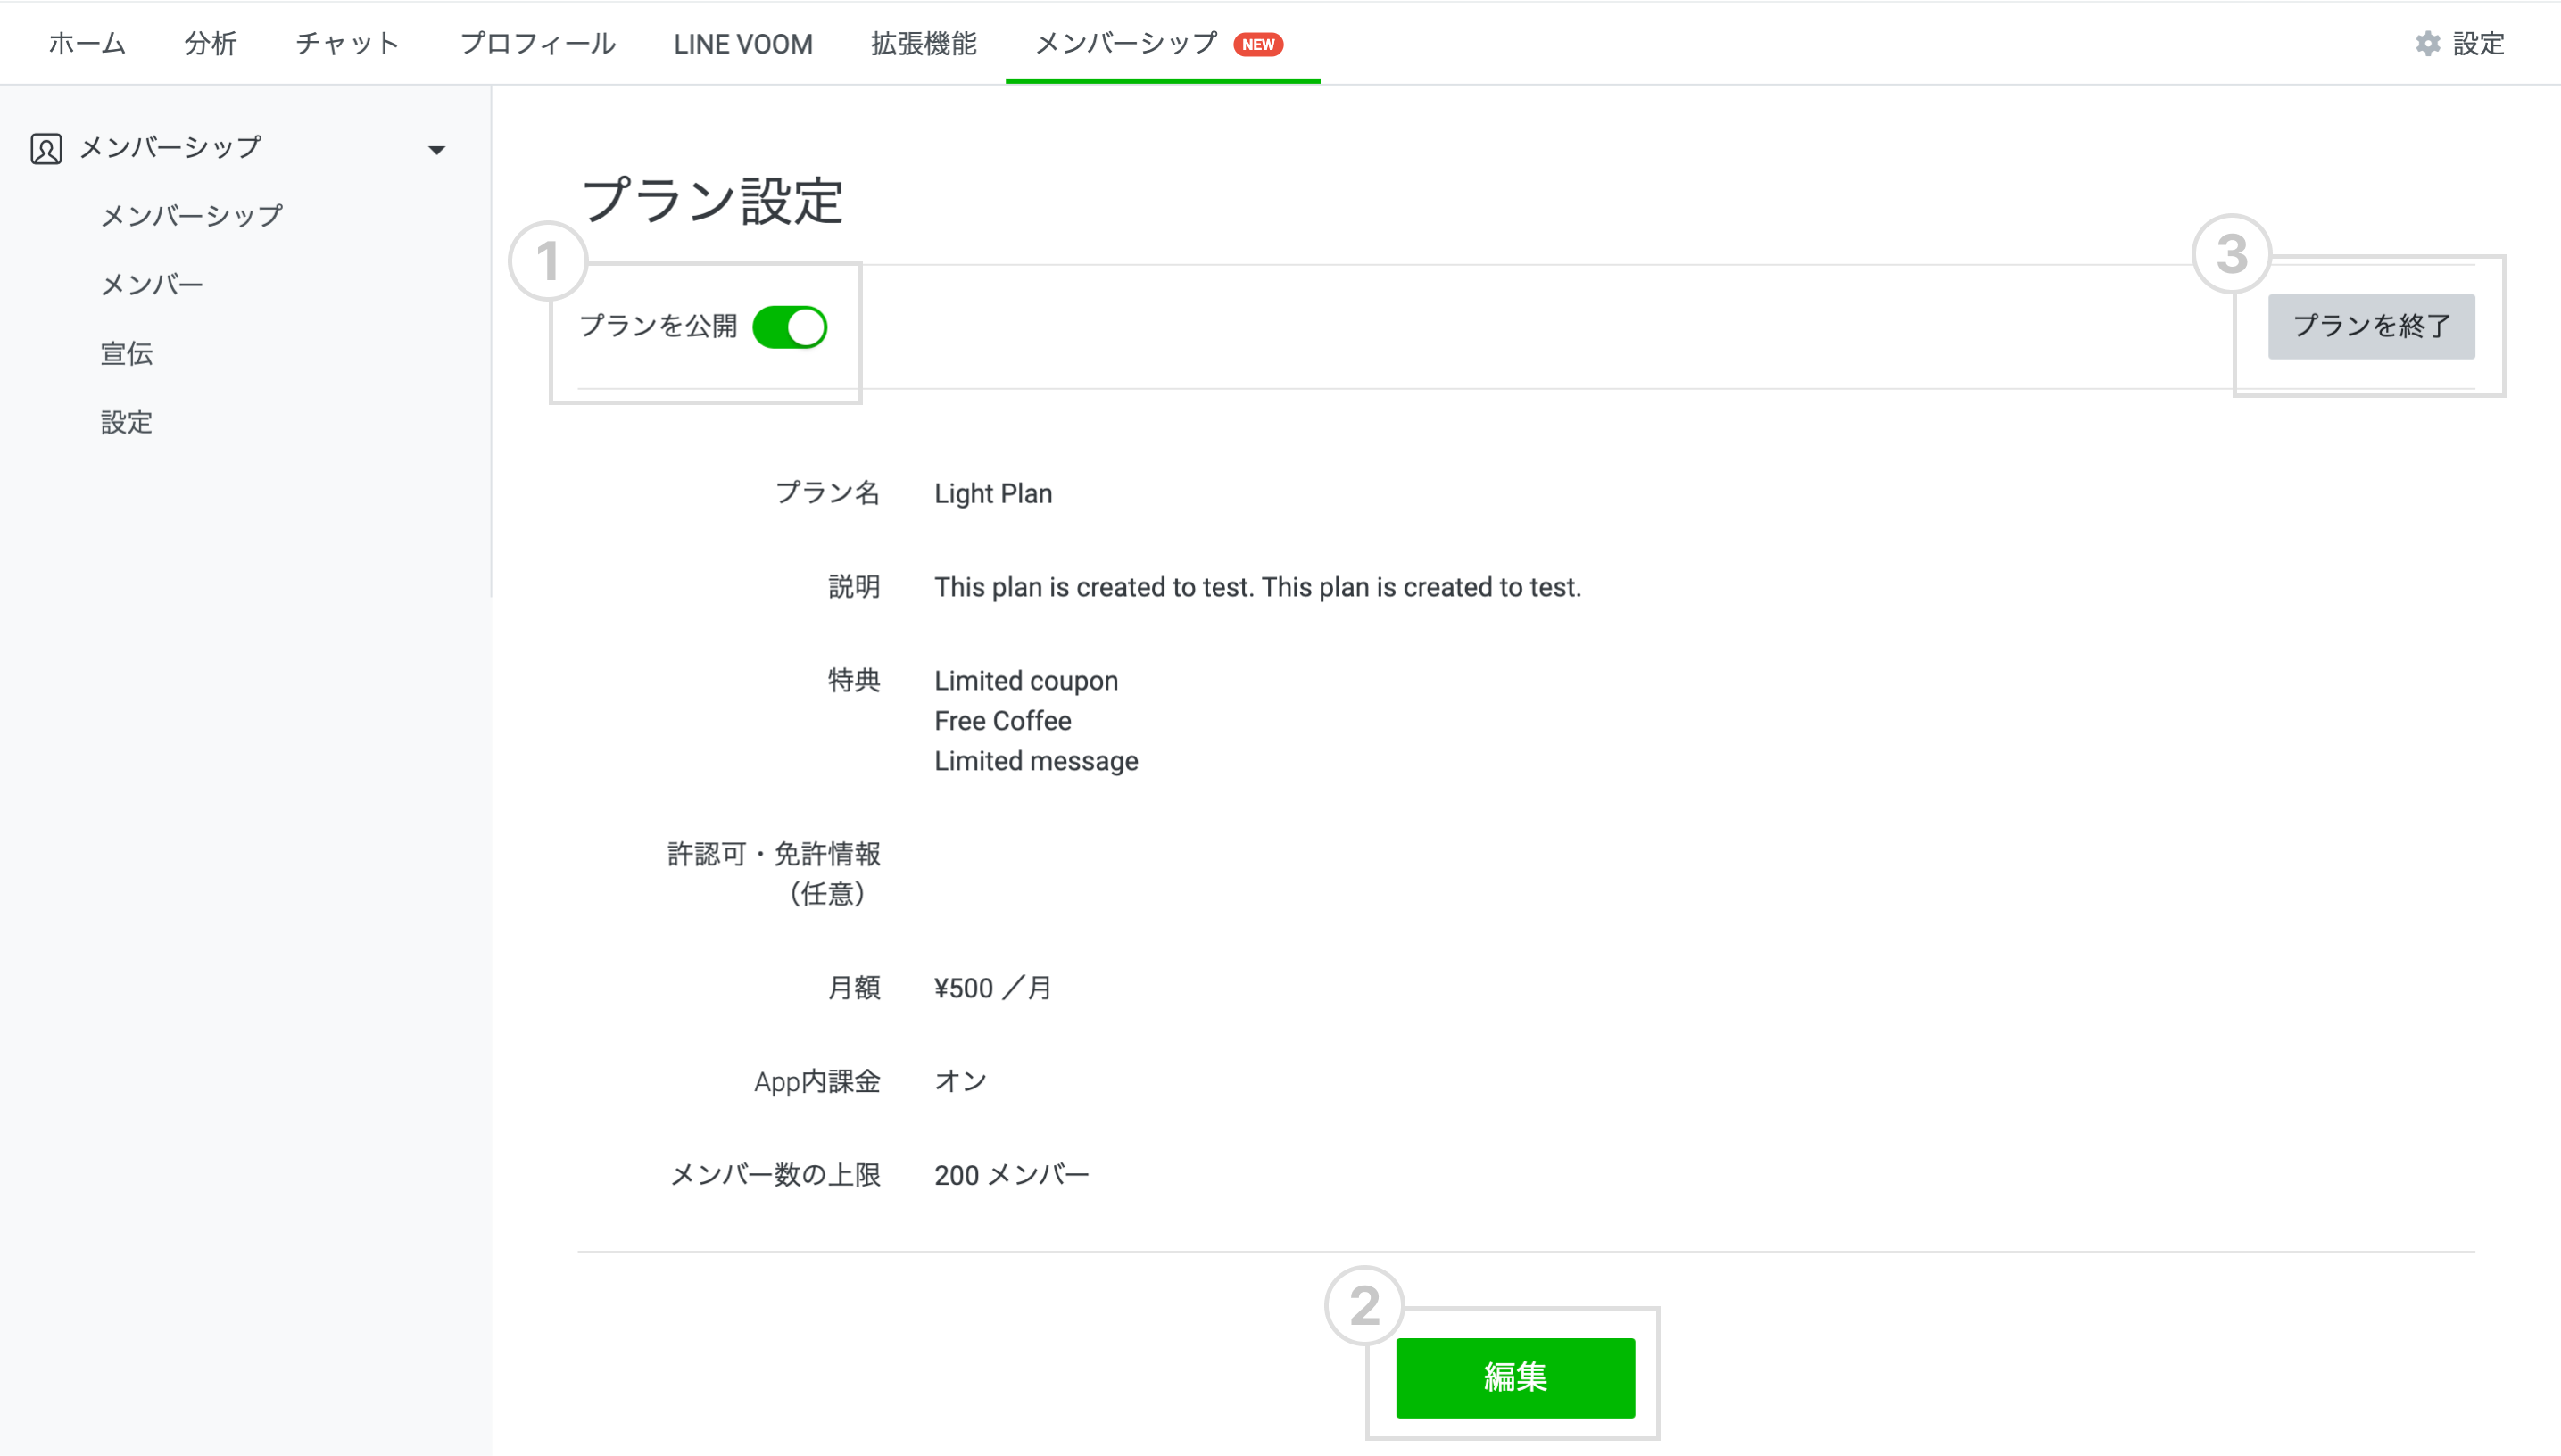Screen dimensions: 2561x1456
Task: Click the メンバーシップ sidebar section header
Action: click(x=170, y=148)
